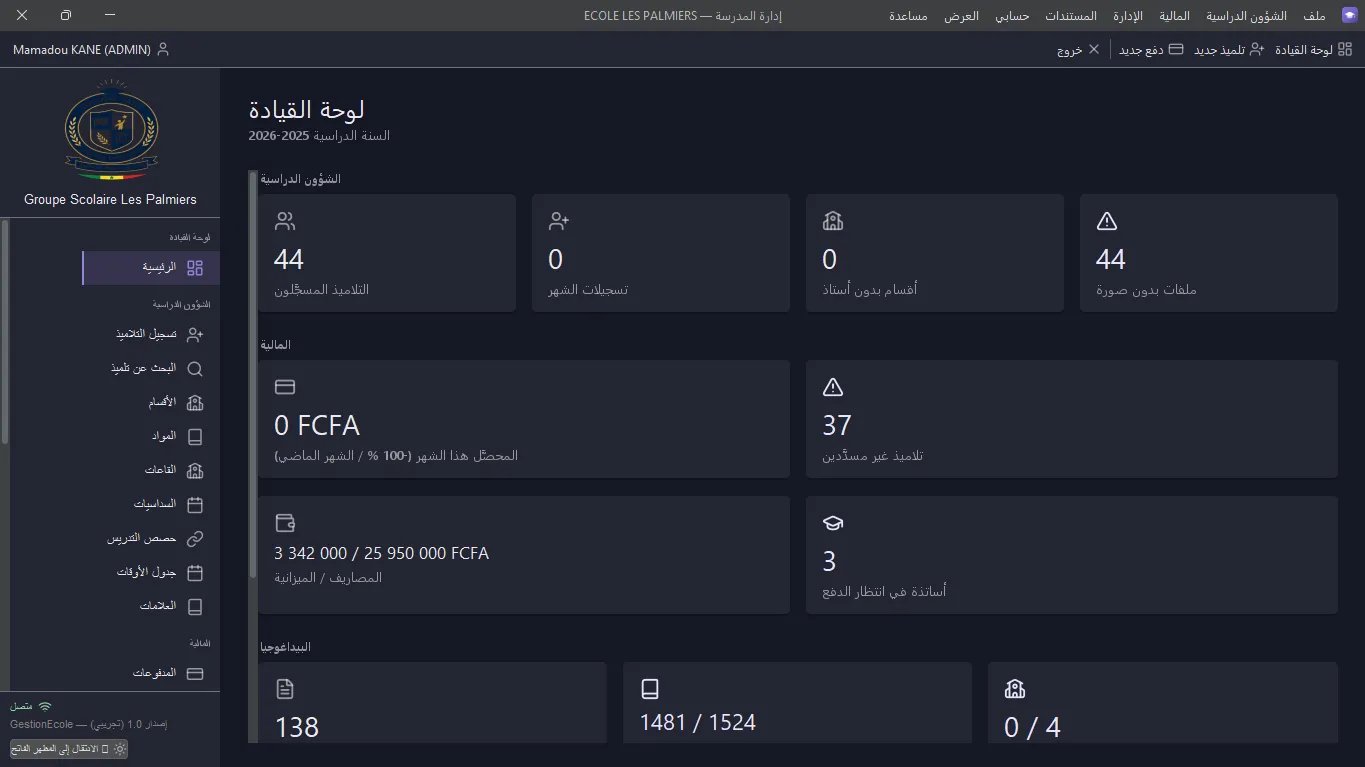Open the تسجيل التلاميذ sidebar icon
This screenshot has width=1365, height=767.
pyautogui.click(x=195, y=335)
